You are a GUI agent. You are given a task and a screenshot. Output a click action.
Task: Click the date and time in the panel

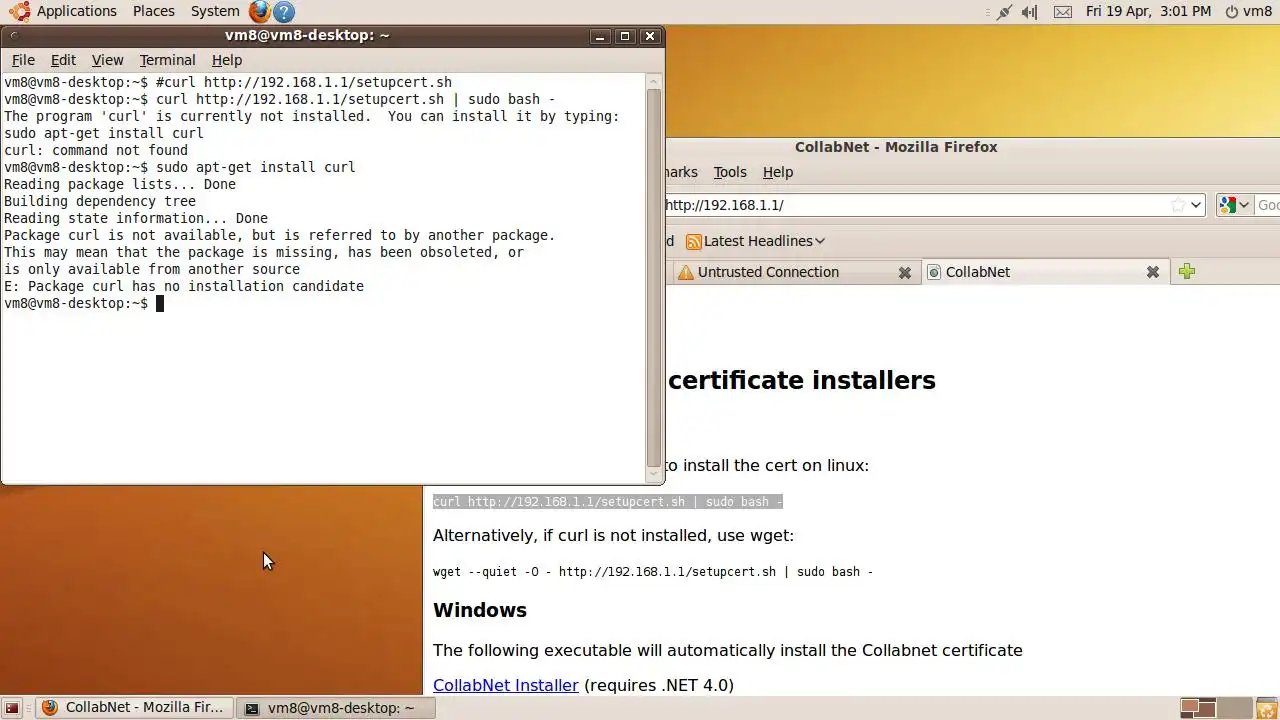(x=1148, y=11)
